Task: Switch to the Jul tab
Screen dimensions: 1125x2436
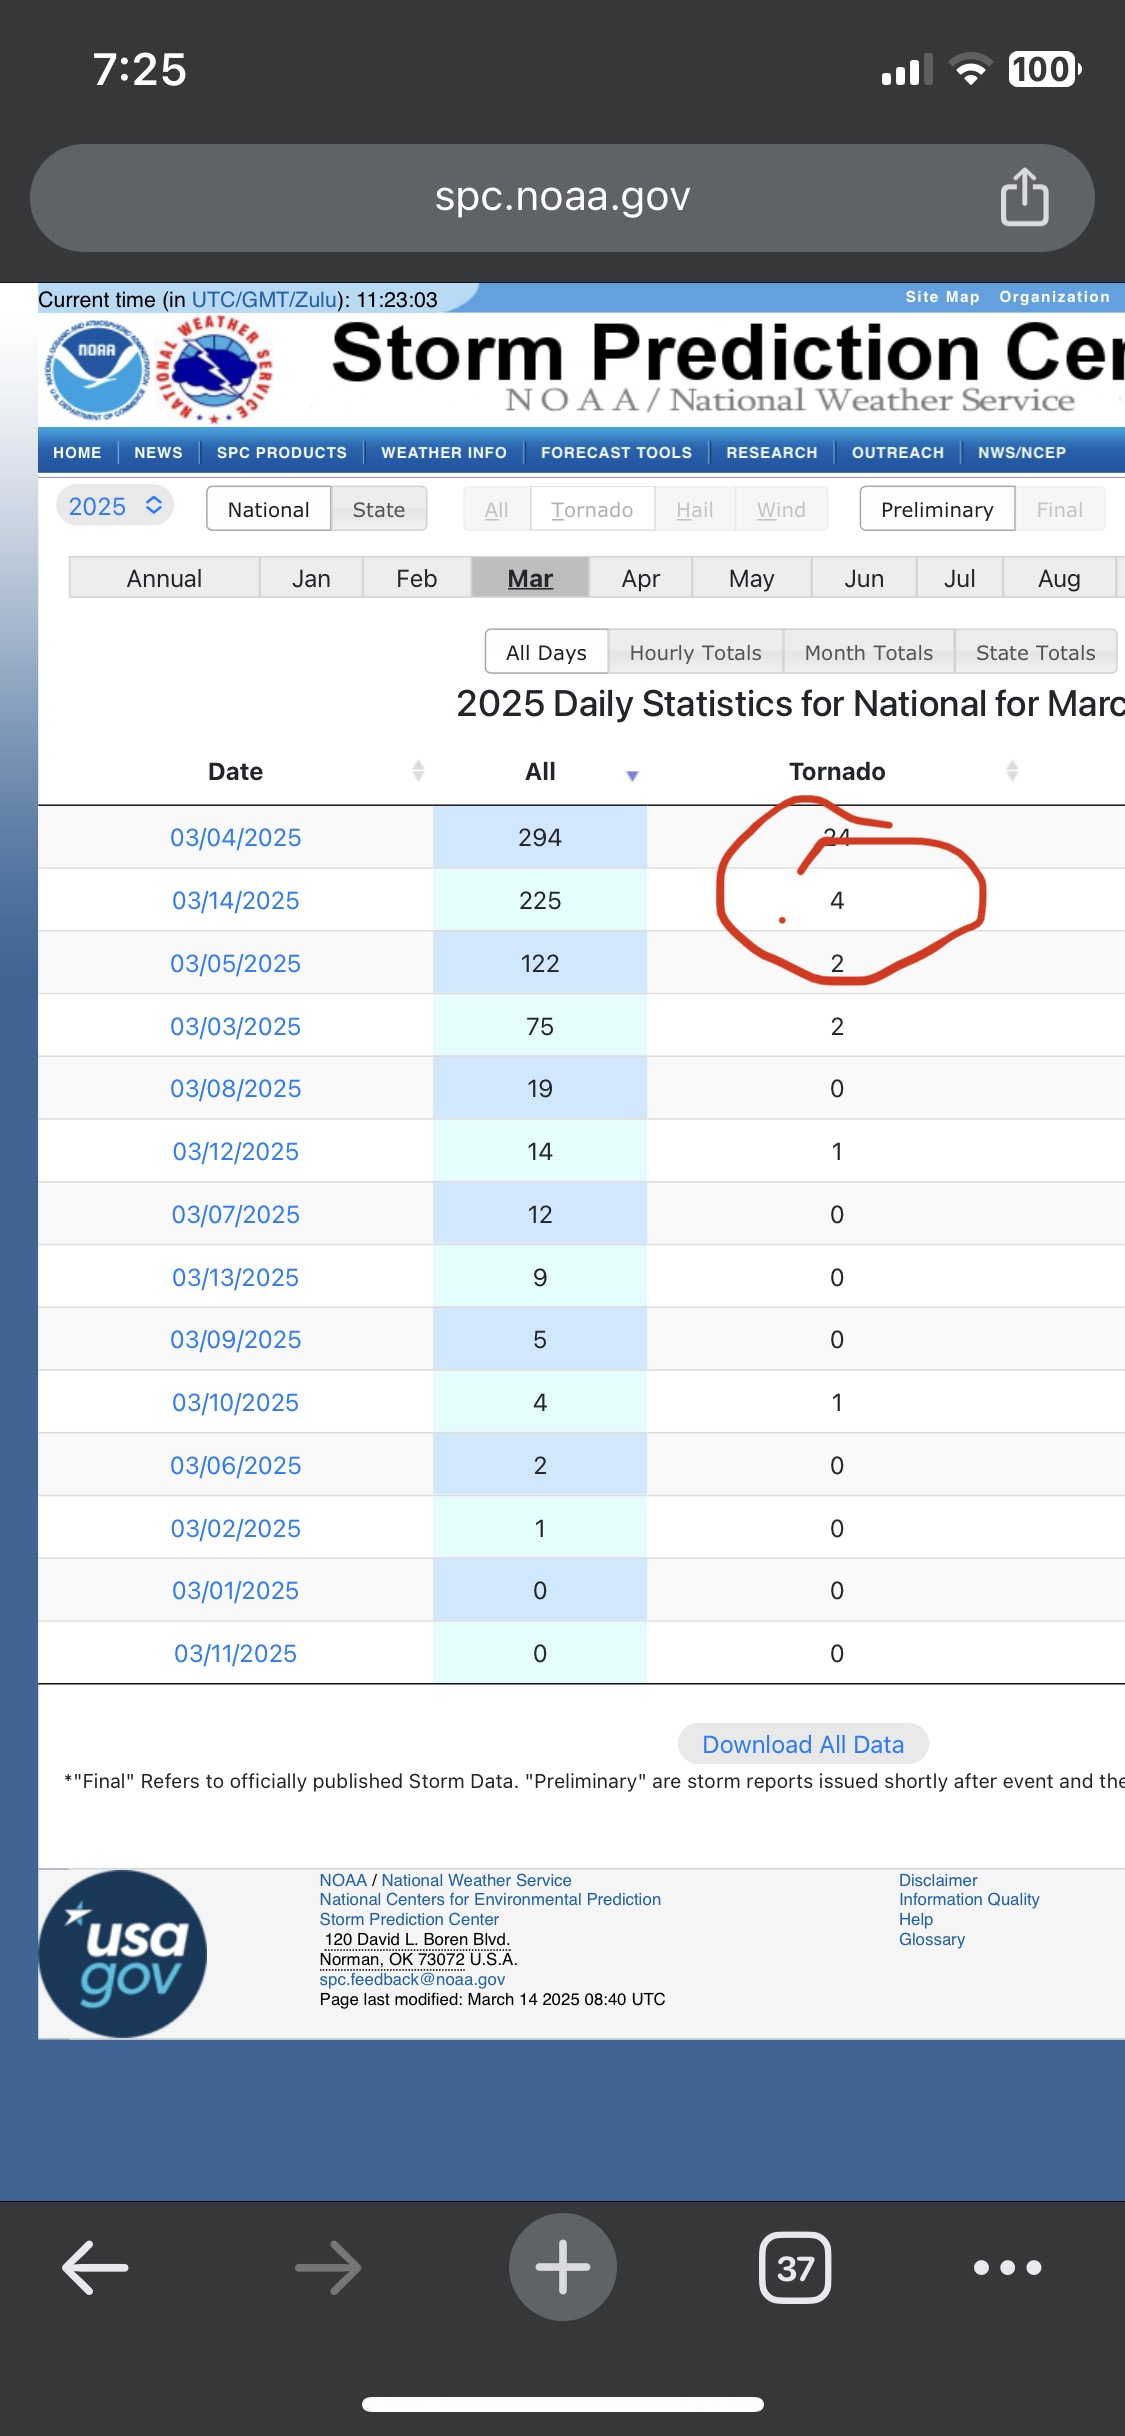Action: 959,578
